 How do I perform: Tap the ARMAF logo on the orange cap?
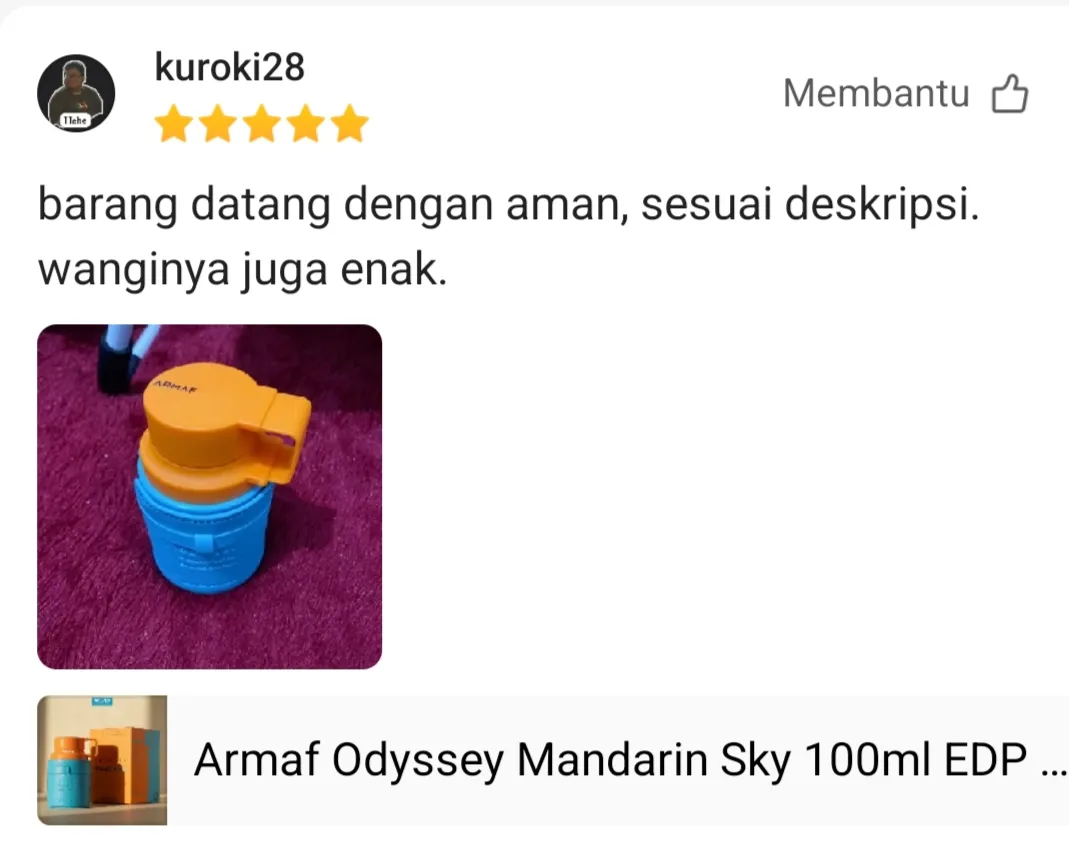pos(175,387)
